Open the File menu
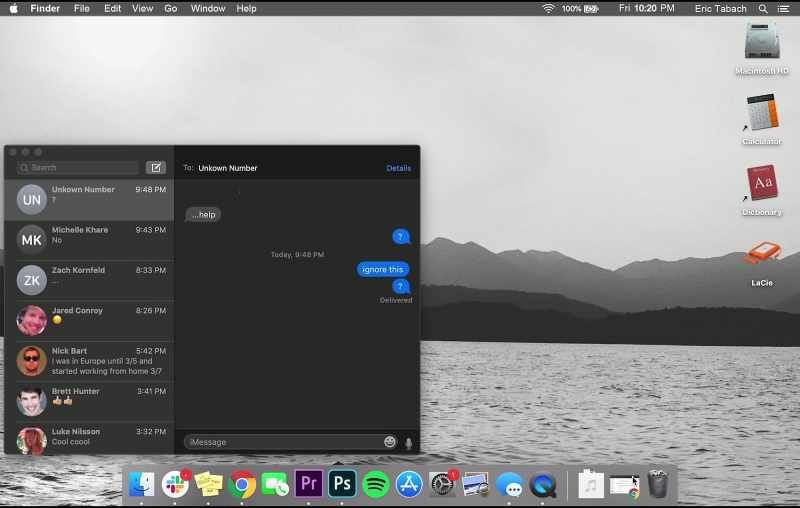The height and width of the screenshot is (508, 800). point(82,9)
